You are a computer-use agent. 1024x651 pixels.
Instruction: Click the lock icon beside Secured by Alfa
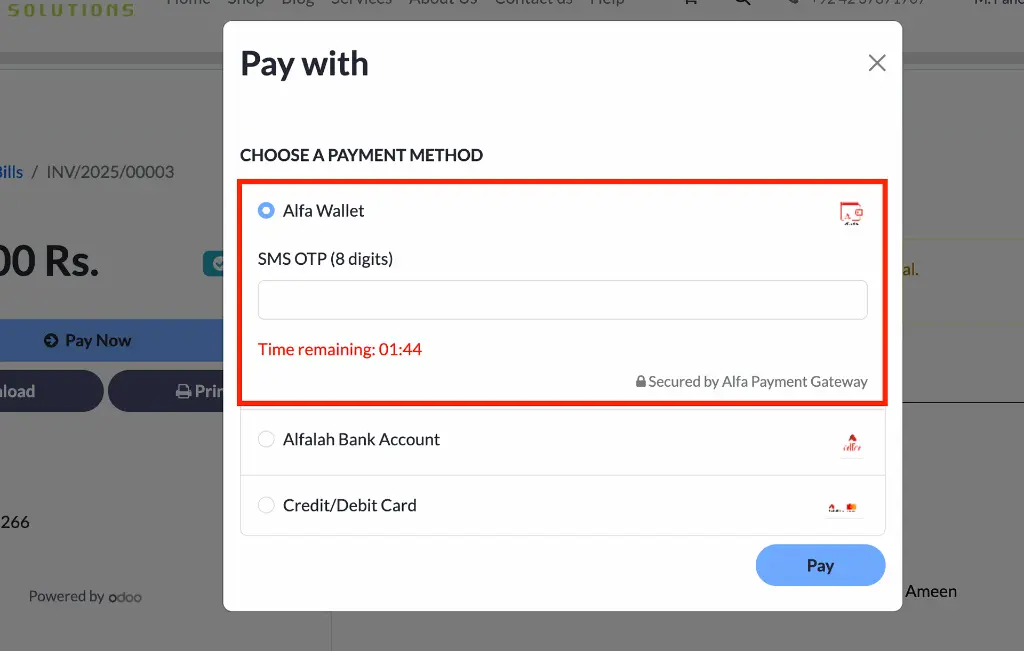click(641, 381)
